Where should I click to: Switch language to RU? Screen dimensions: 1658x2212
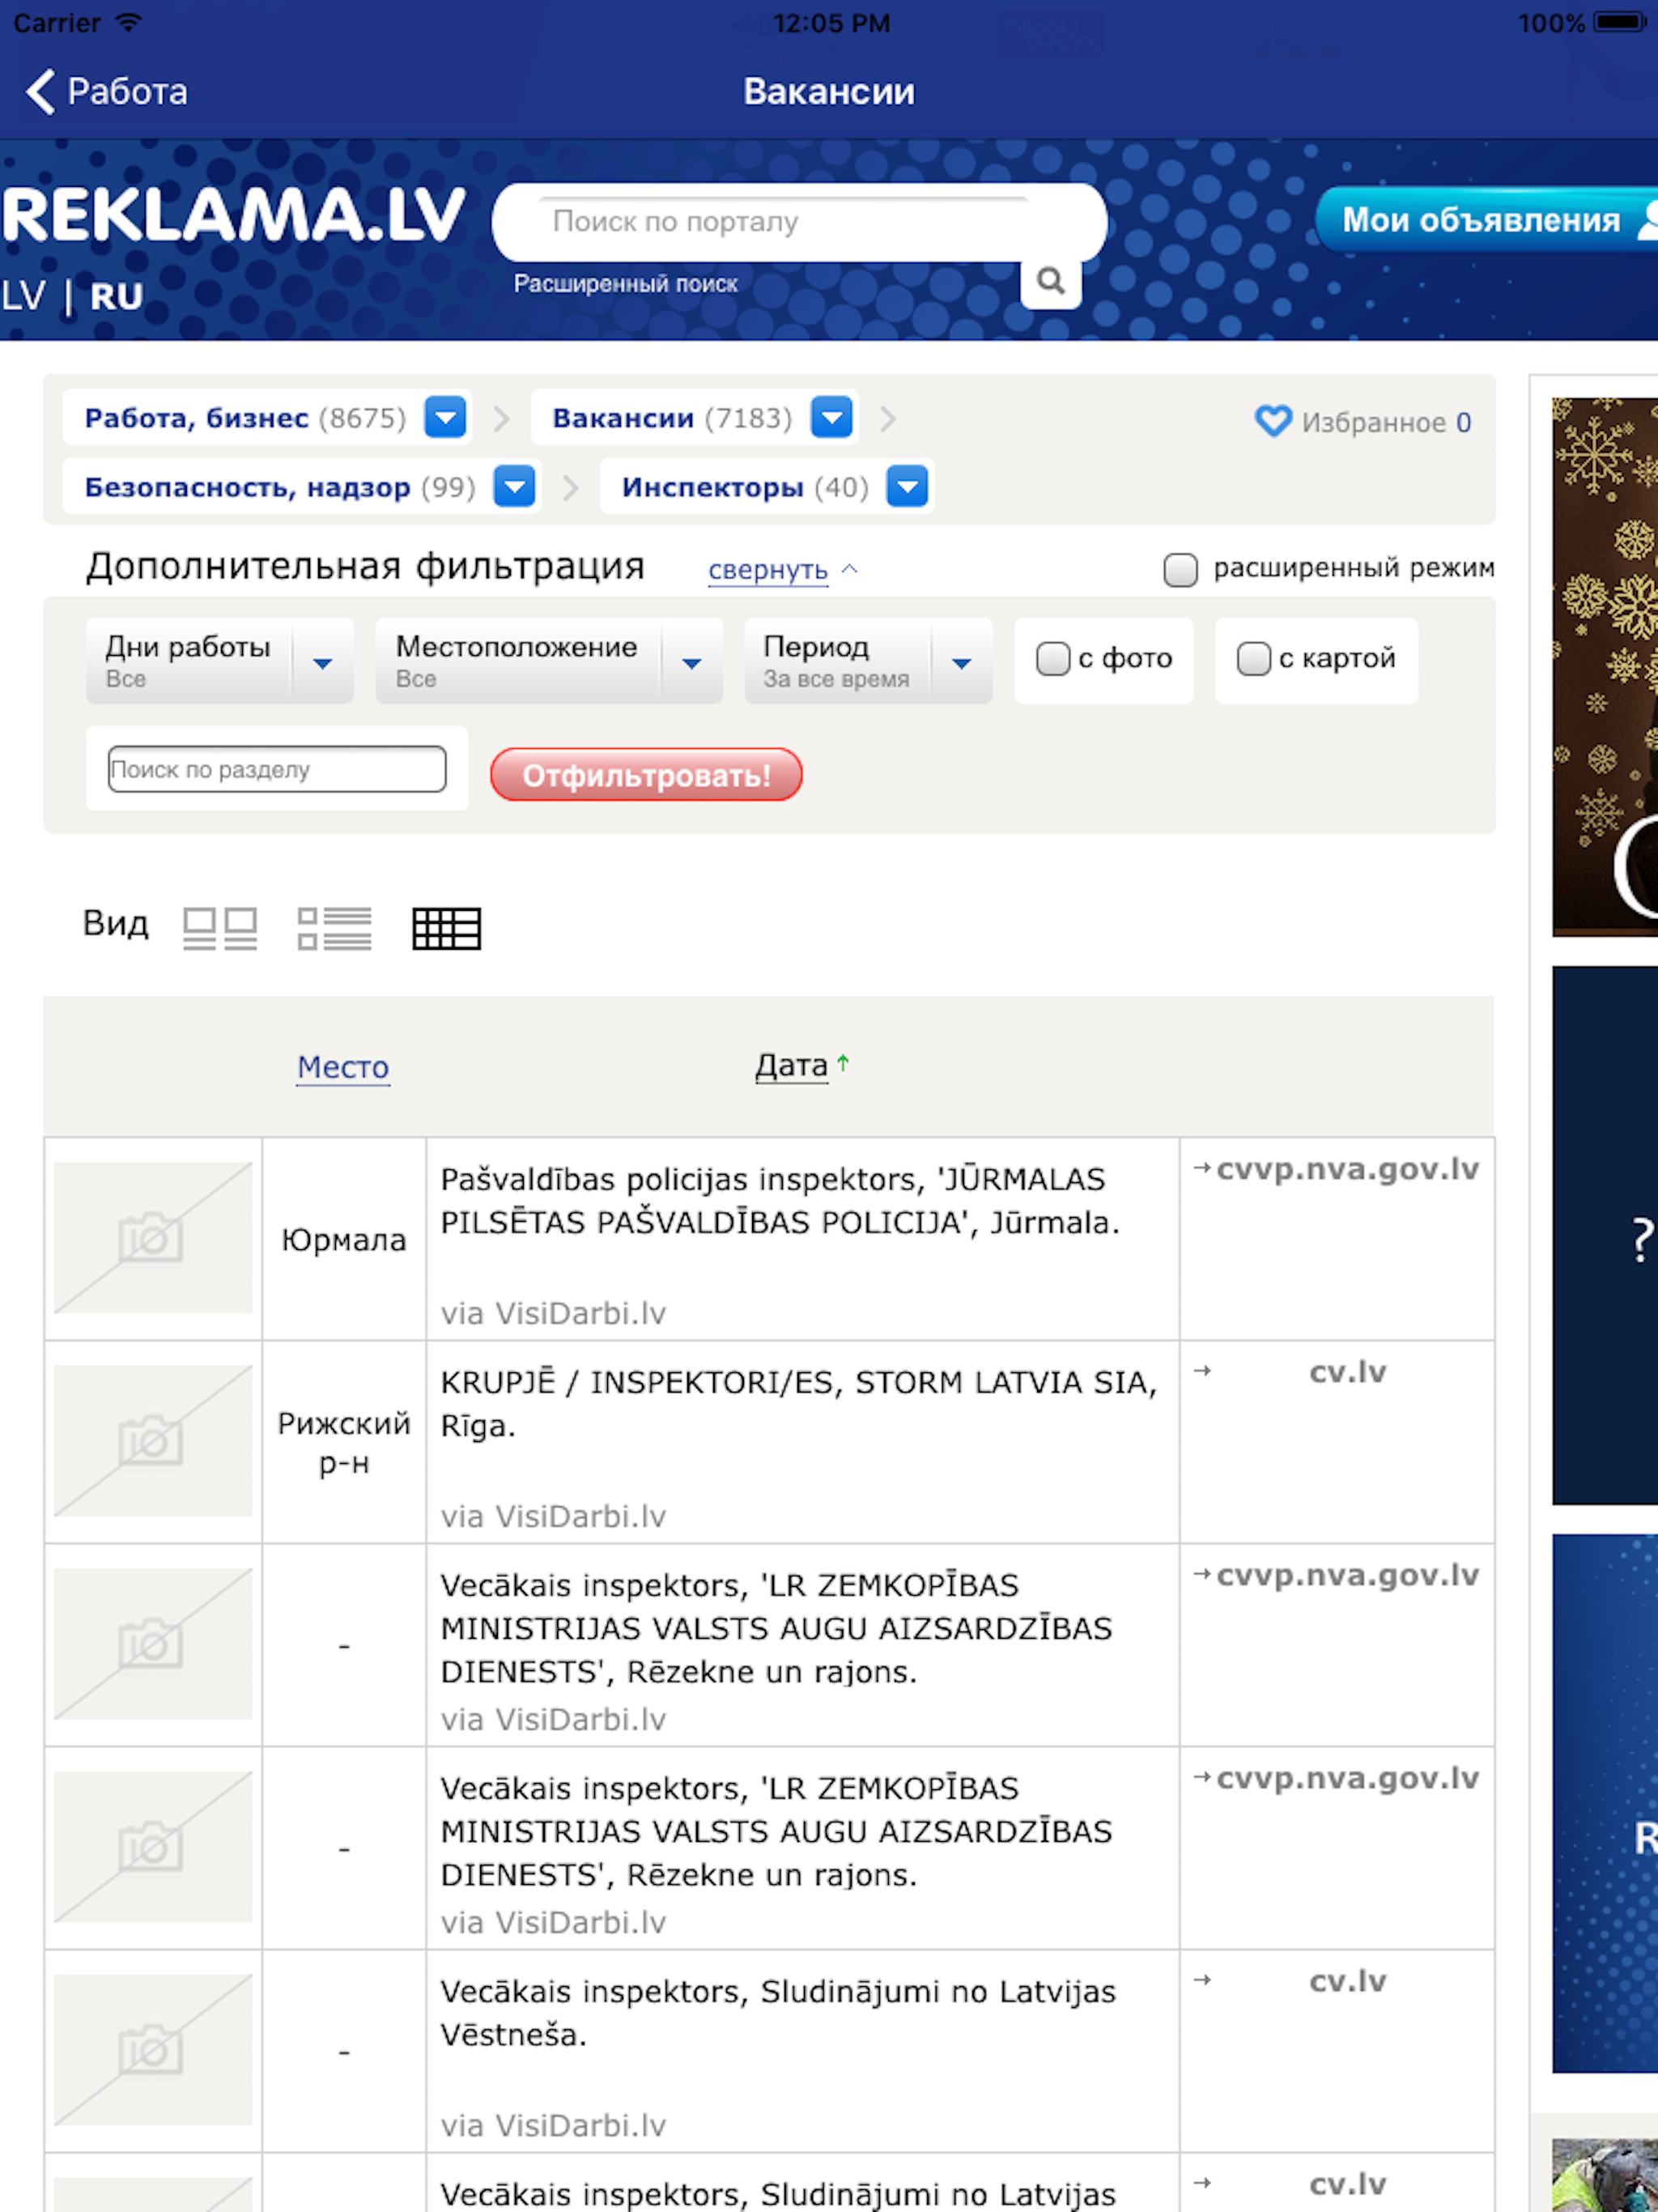click(116, 296)
